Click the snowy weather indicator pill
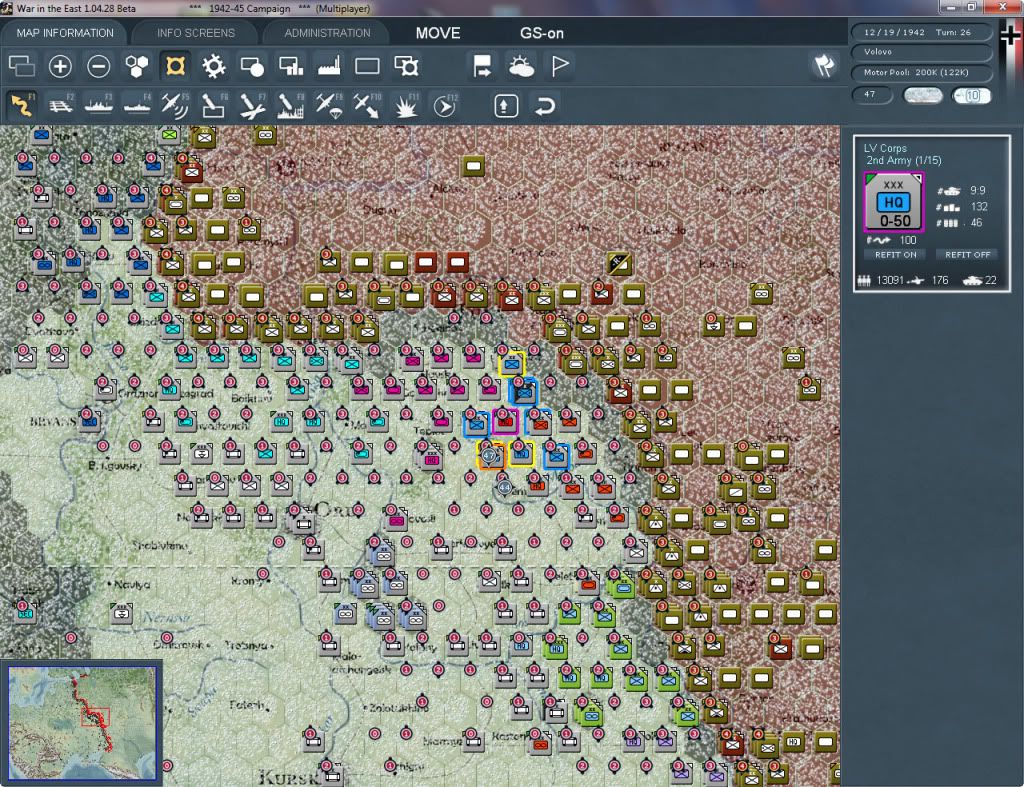Screen dimensions: 1024x787 click(x=922, y=95)
